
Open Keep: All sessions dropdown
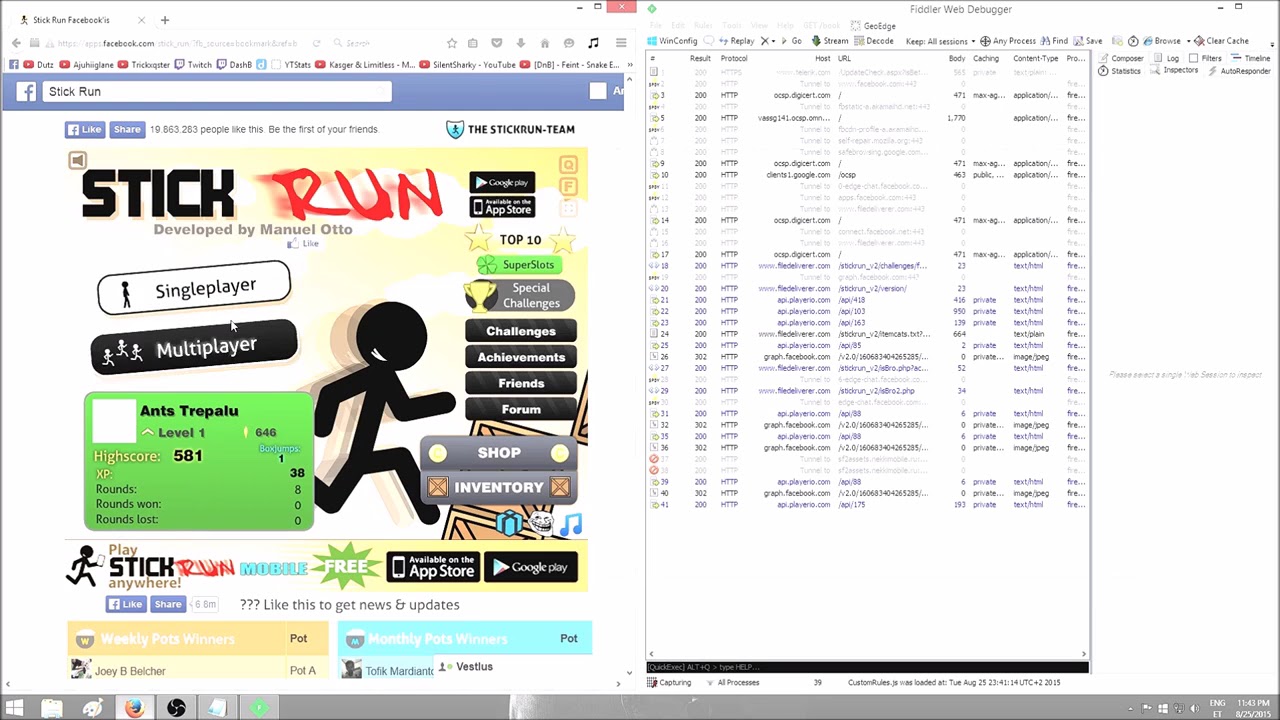click(940, 41)
